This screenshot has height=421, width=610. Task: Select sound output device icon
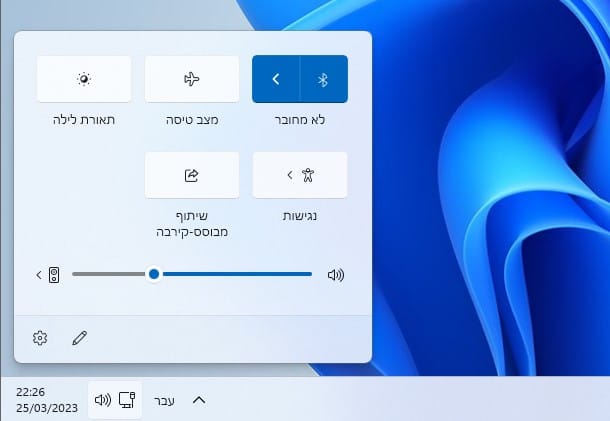[54, 275]
